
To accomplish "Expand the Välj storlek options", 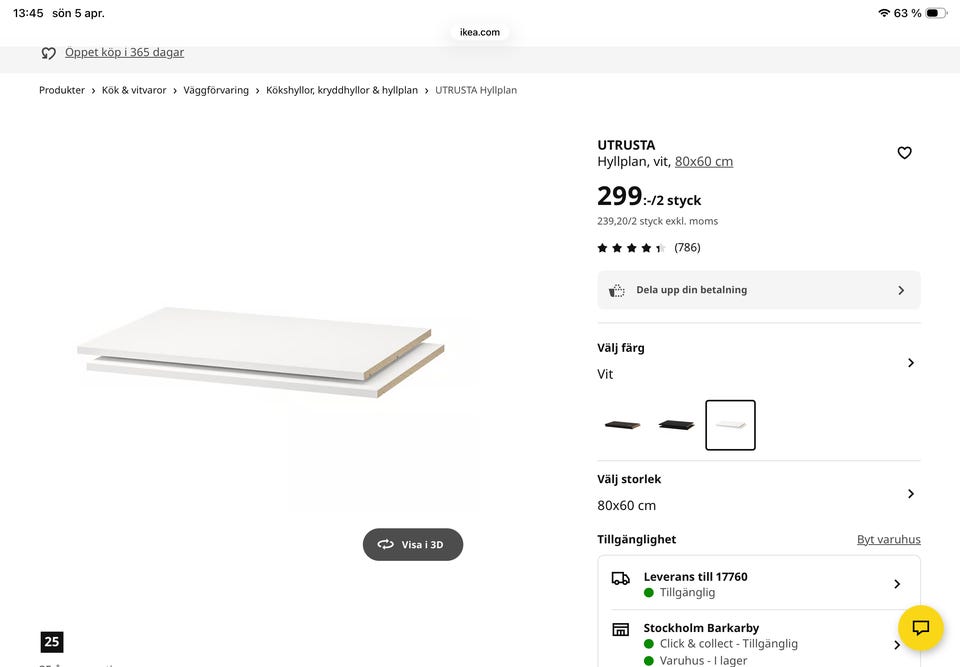I will click(x=910, y=494).
